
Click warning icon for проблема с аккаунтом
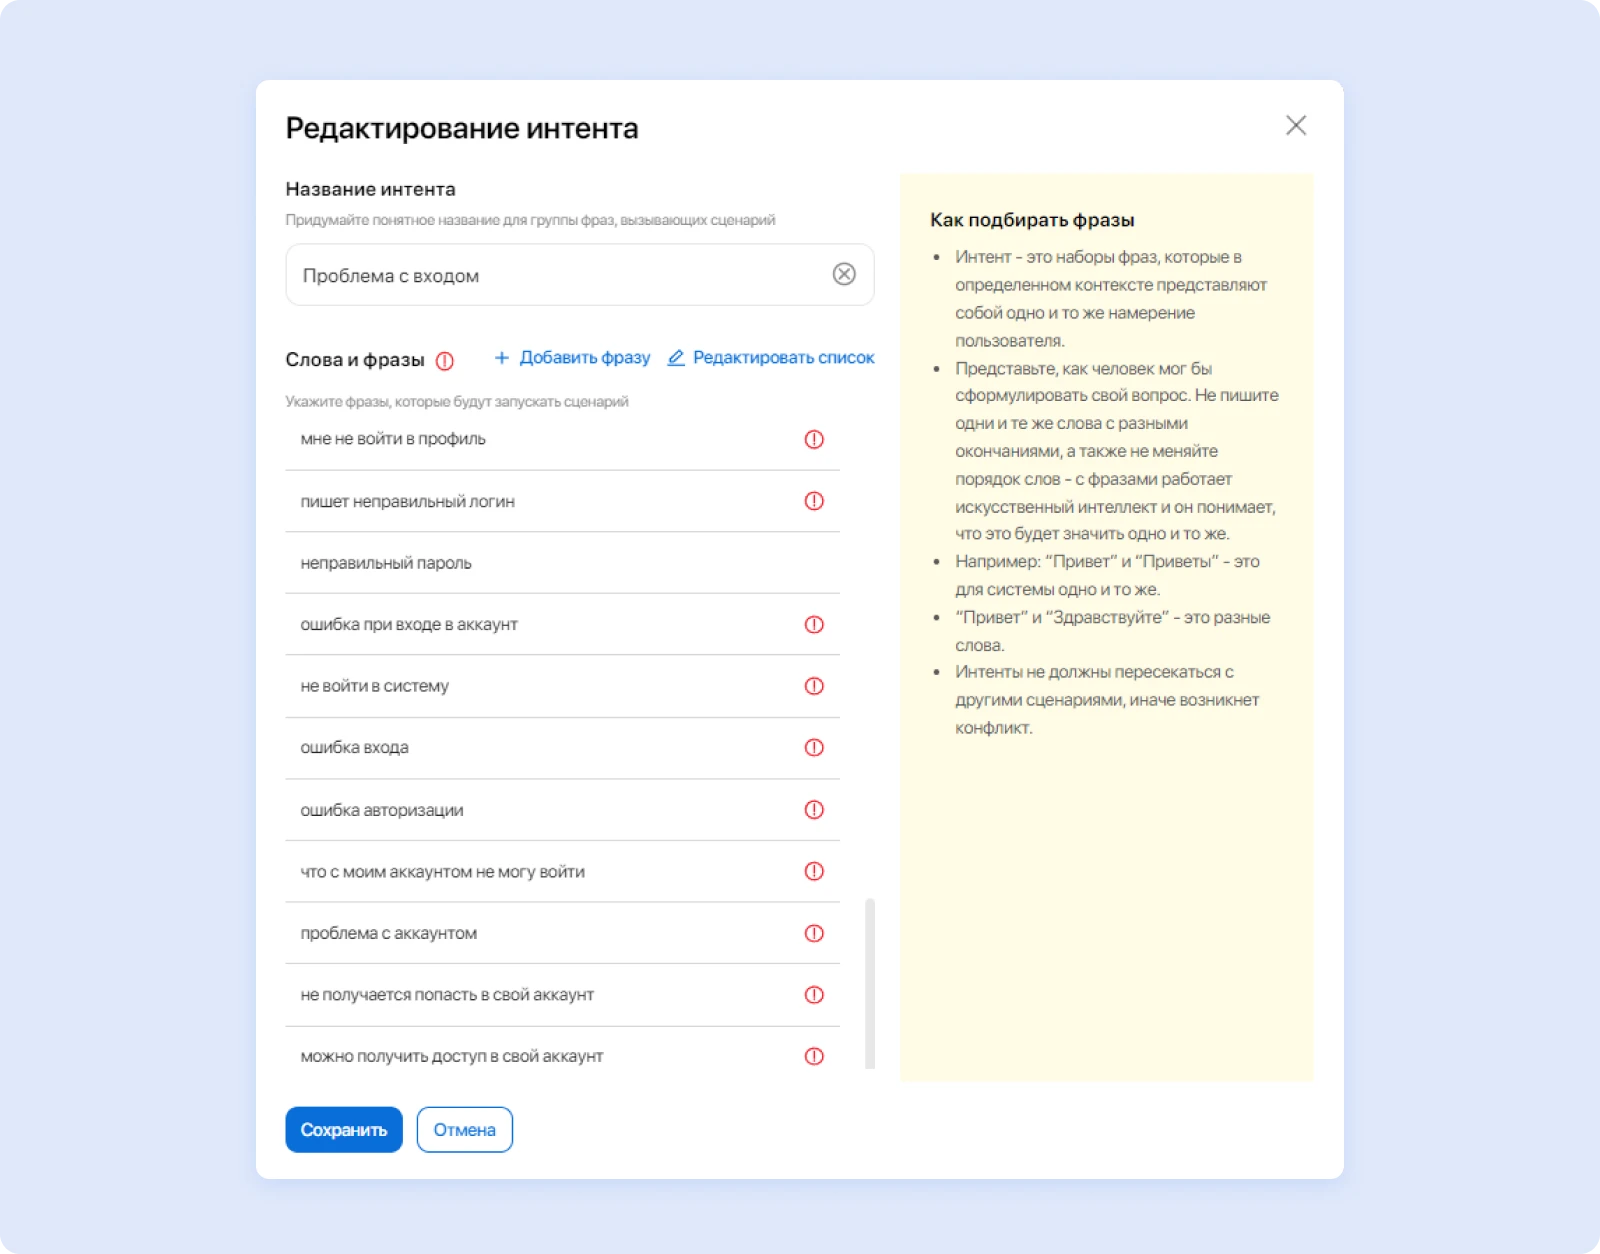point(814,933)
